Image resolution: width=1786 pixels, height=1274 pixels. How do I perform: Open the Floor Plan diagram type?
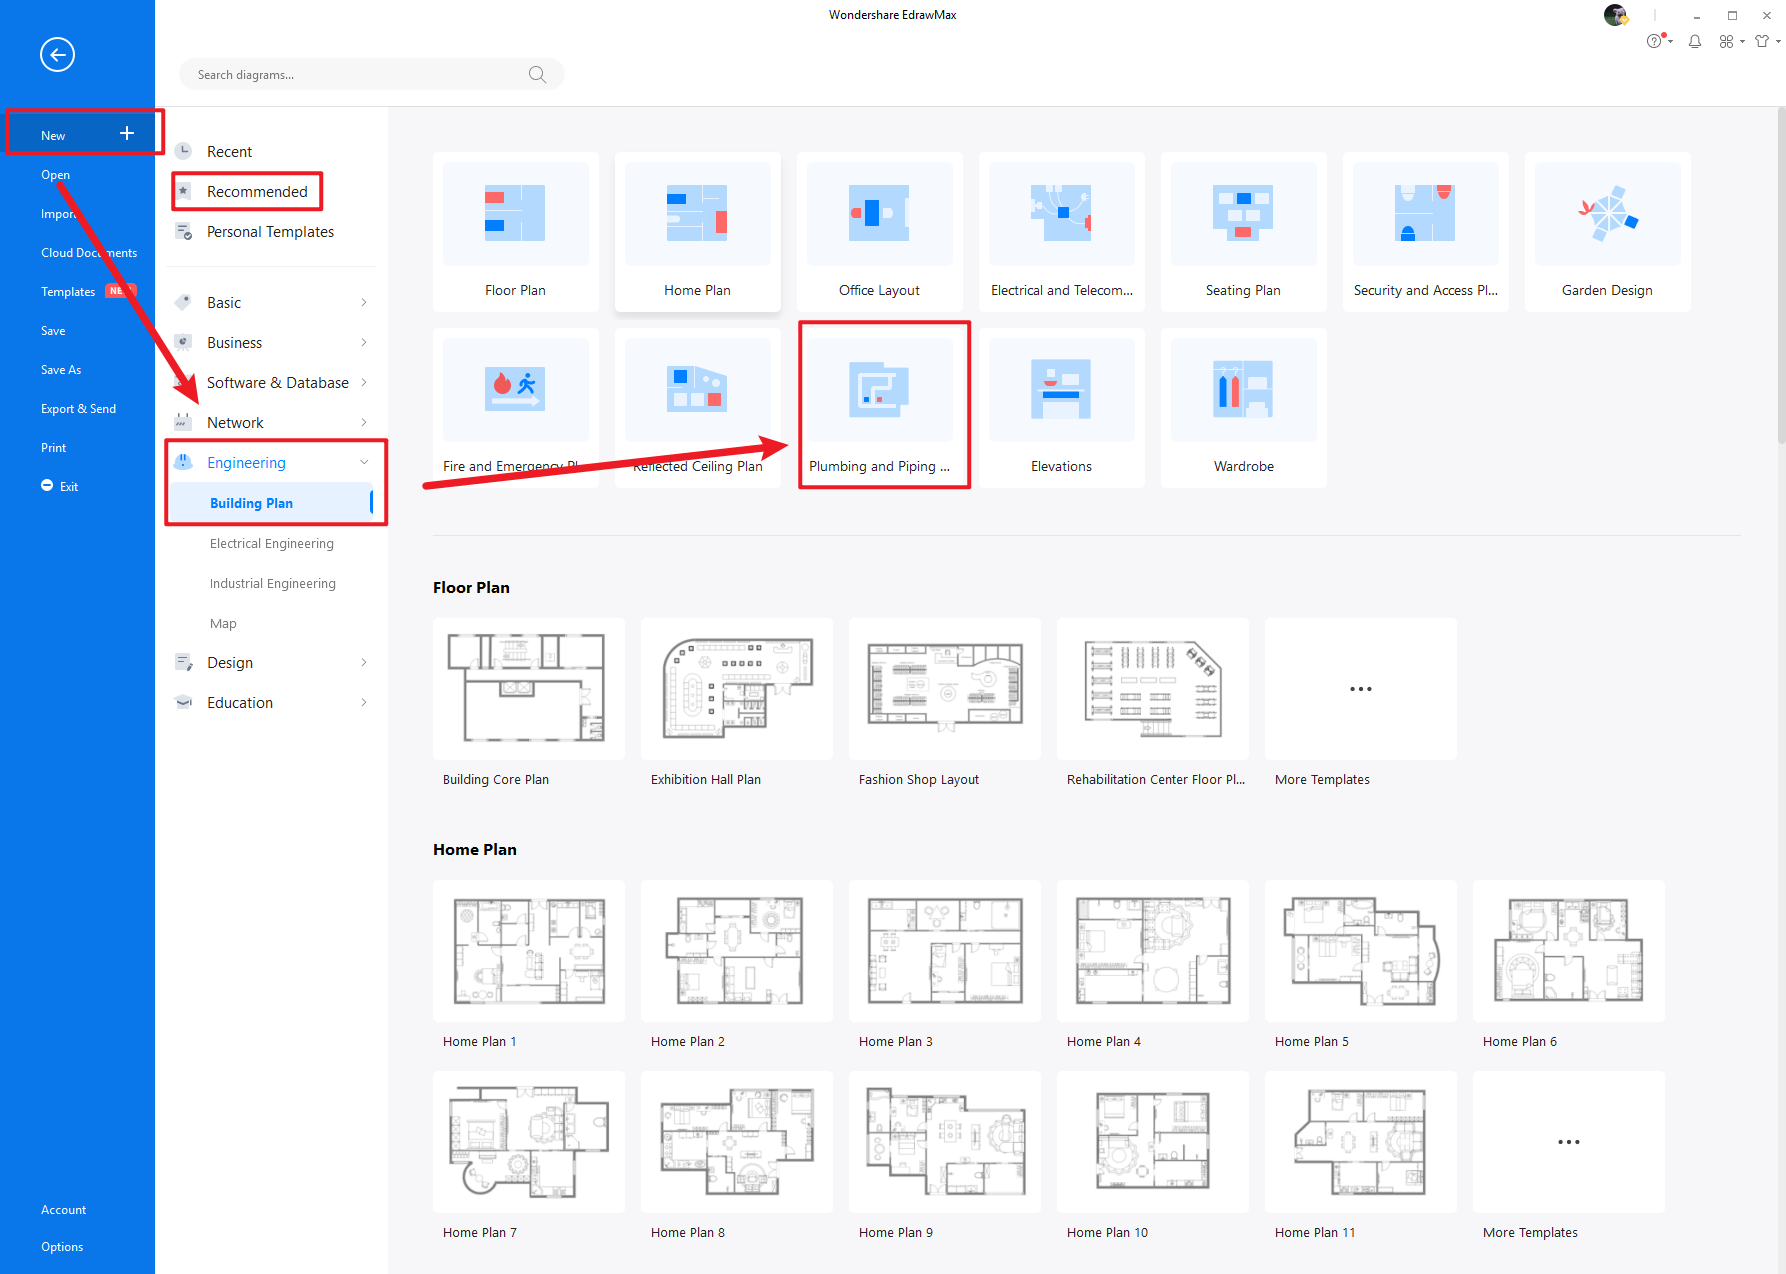pyautogui.click(x=516, y=232)
